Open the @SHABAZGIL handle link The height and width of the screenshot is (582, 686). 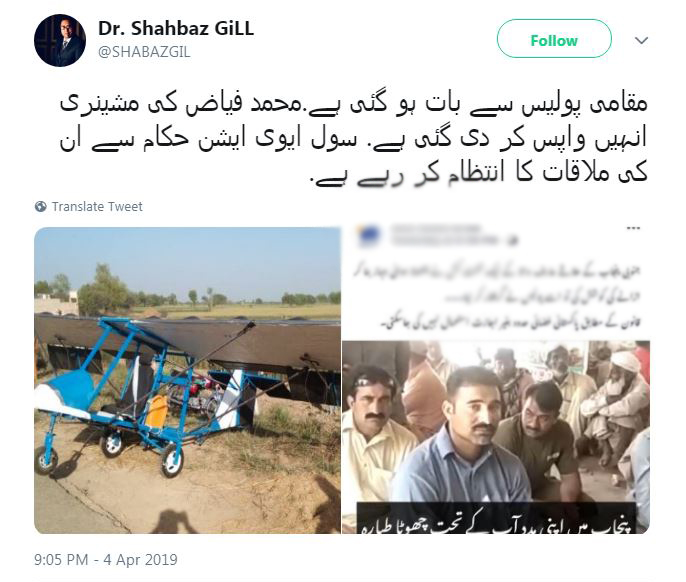(x=144, y=52)
